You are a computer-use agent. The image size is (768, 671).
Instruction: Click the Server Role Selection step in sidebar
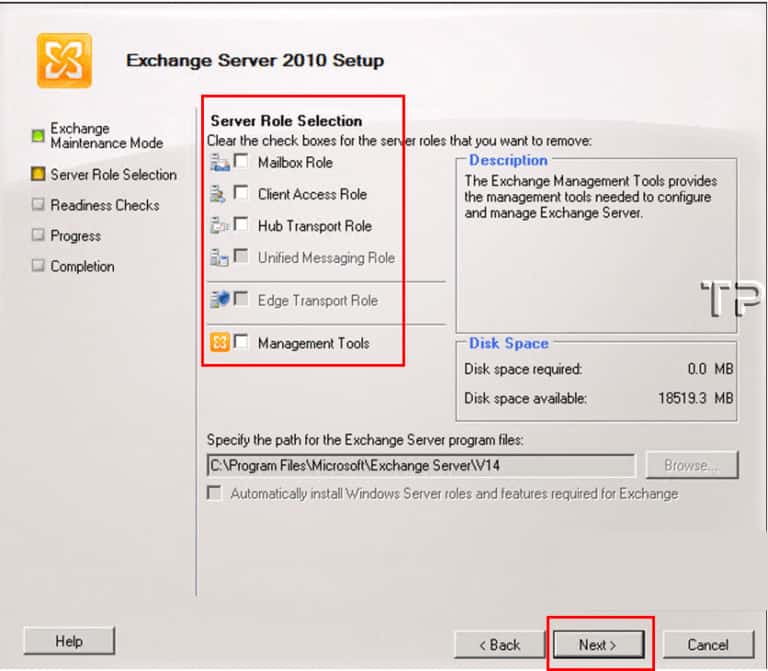(x=113, y=174)
